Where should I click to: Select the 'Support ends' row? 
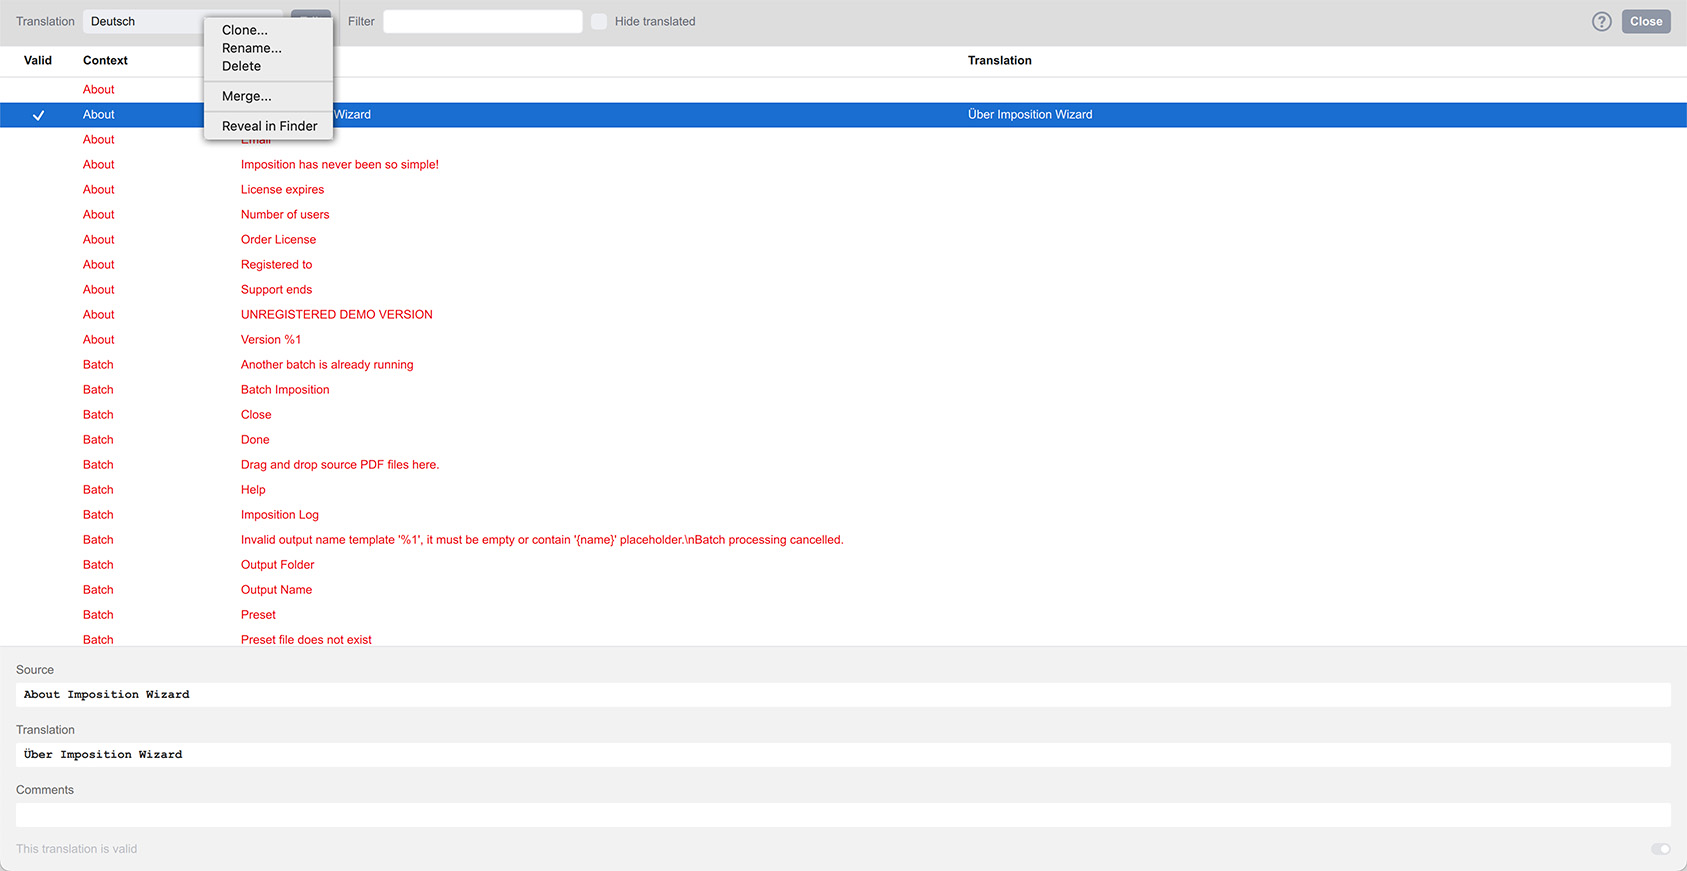coord(843,290)
